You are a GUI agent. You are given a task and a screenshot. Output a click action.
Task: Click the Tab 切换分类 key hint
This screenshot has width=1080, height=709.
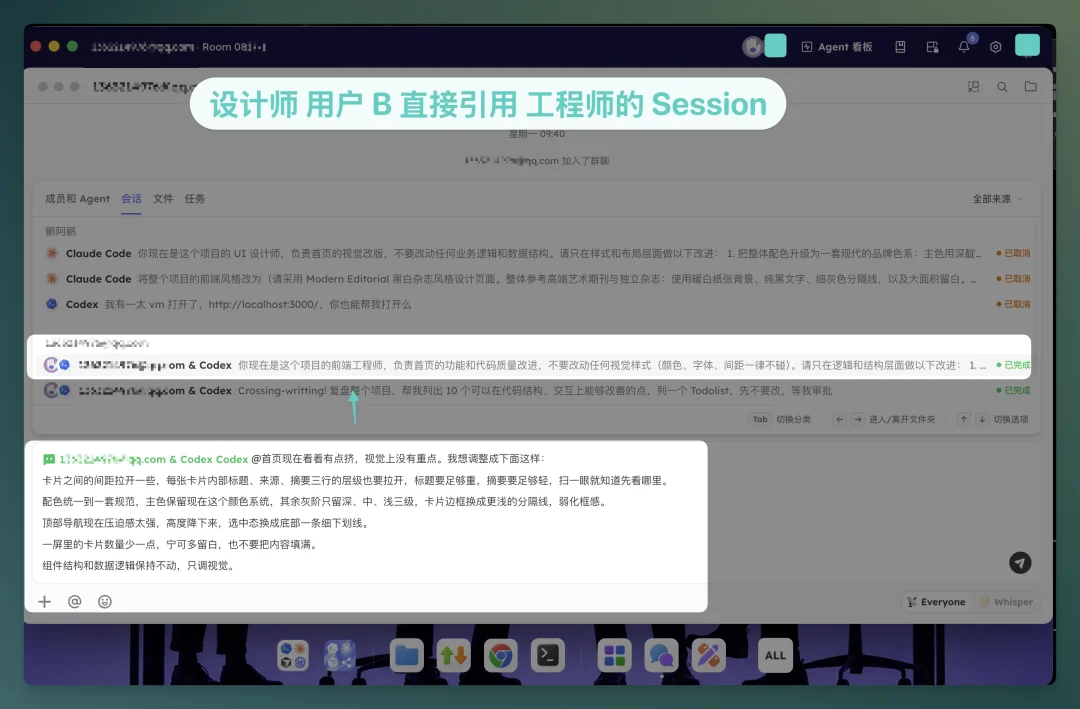[780, 419]
